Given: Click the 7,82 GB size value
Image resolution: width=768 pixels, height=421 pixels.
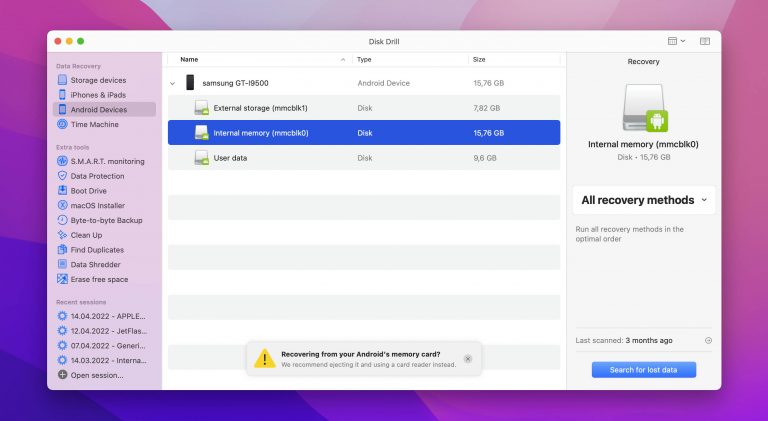Looking at the screenshot, I should 486,108.
